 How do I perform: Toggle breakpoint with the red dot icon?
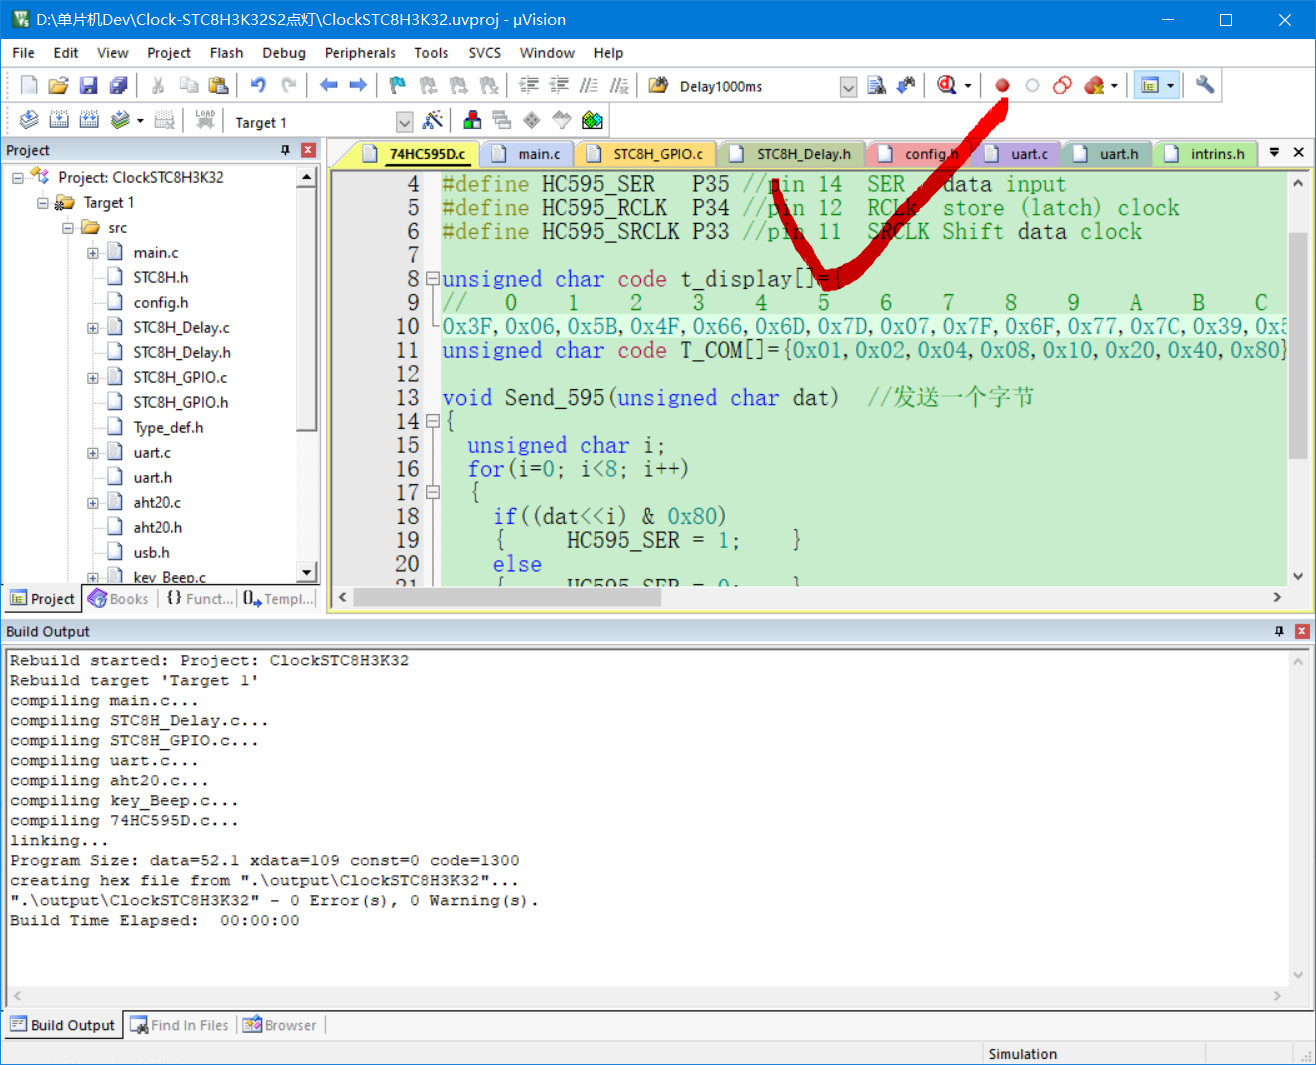click(x=1002, y=86)
